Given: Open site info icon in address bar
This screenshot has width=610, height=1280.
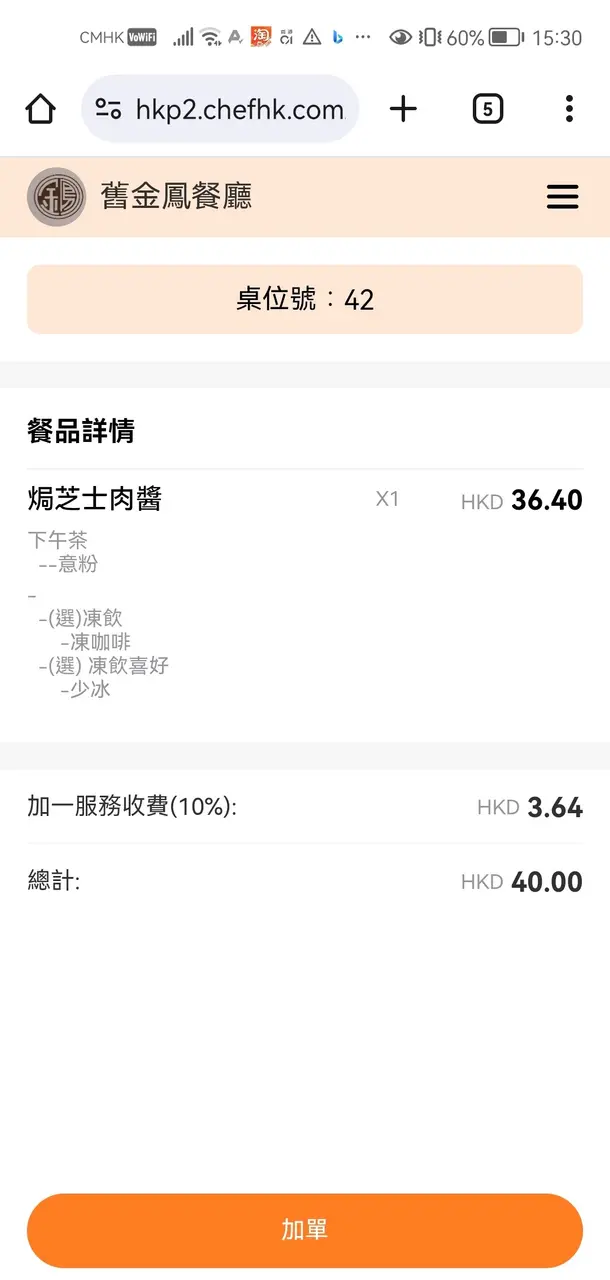Looking at the screenshot, I should click(x=108, y=109).
